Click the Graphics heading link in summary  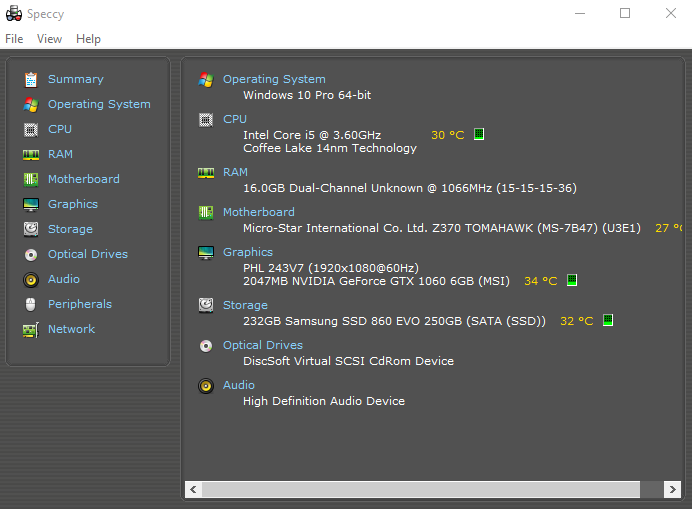tap(248, 253)
